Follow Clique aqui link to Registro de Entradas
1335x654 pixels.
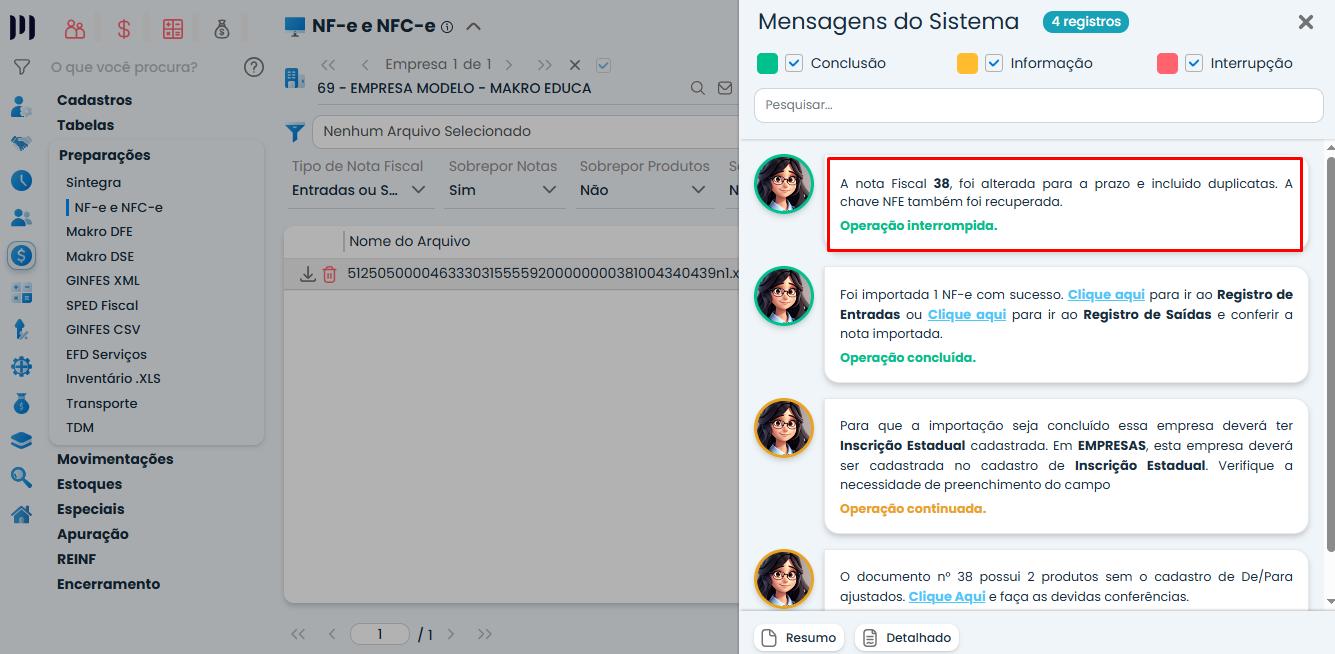(x=1106, y=295)
